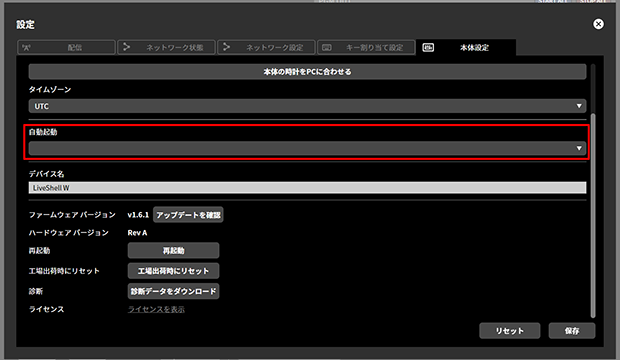This screenshot has height=360, width=620.
Task: Switch to the 配信 tab
Action: click(x=66, y=47)
